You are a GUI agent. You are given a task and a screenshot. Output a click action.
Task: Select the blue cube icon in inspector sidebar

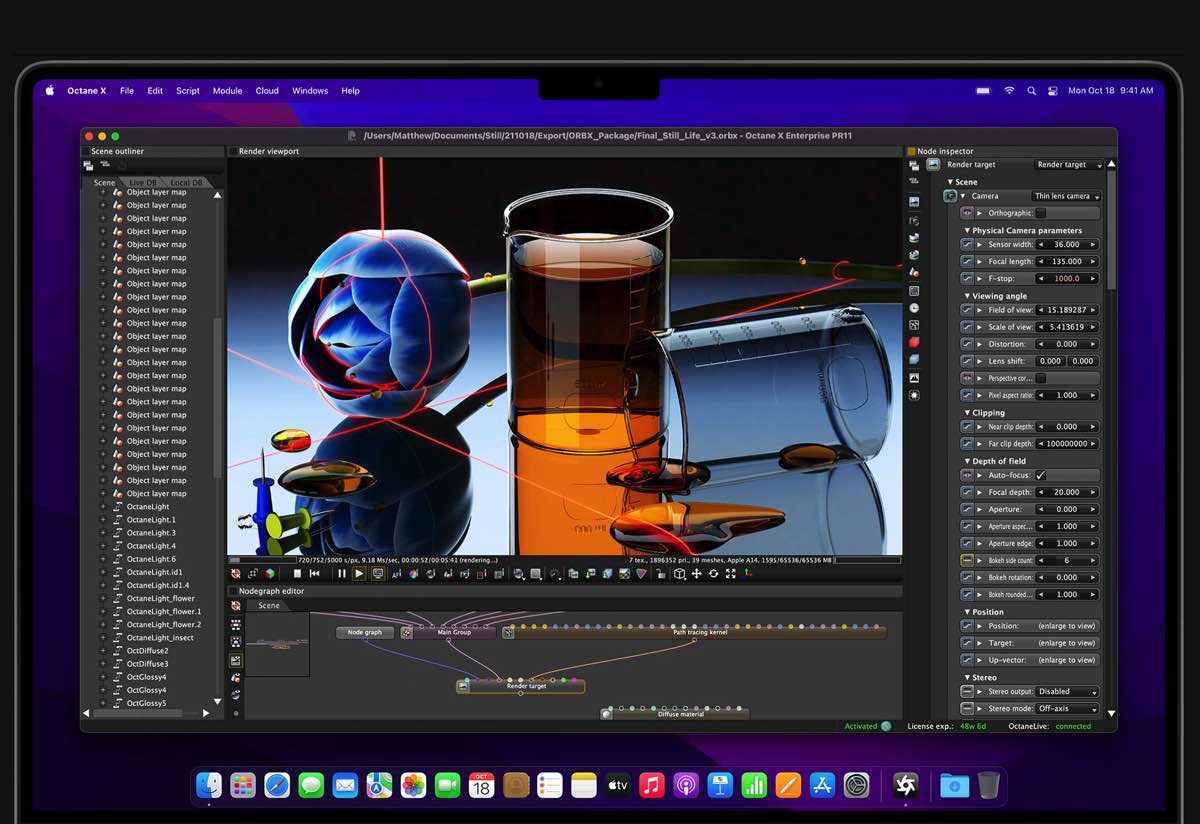[x=914, y=360]
